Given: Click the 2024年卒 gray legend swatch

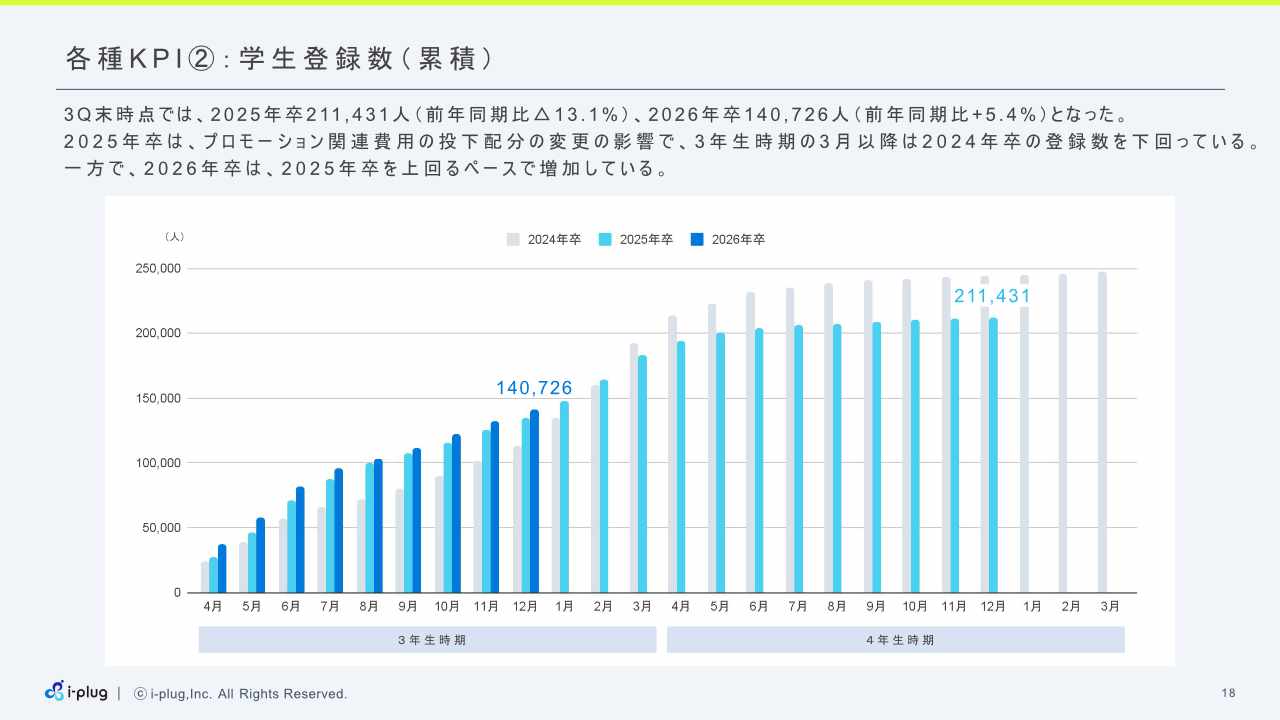Looking at the screenshot, I should (x=513, y=240).
